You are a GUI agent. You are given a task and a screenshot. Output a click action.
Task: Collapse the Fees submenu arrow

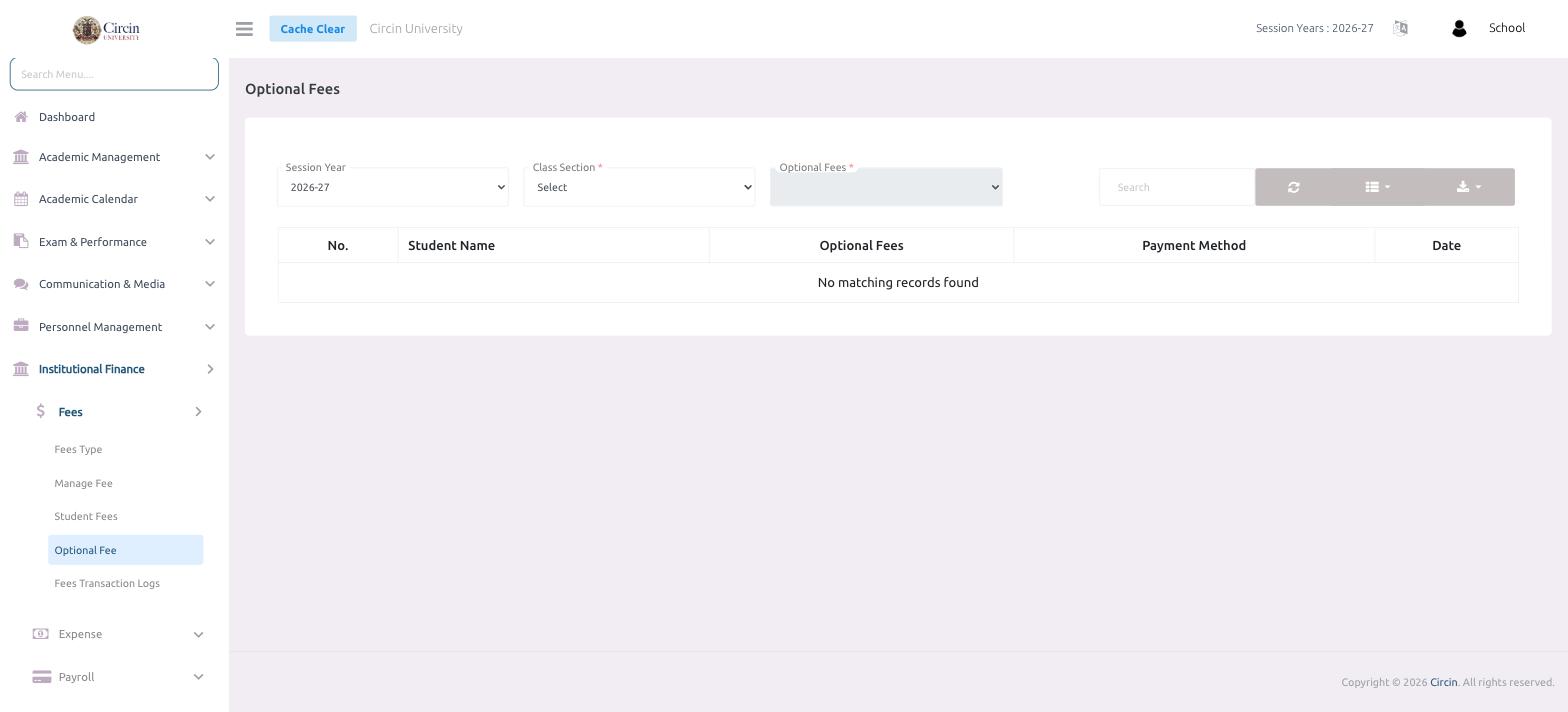pyautogui.click(x=198, y=412)
